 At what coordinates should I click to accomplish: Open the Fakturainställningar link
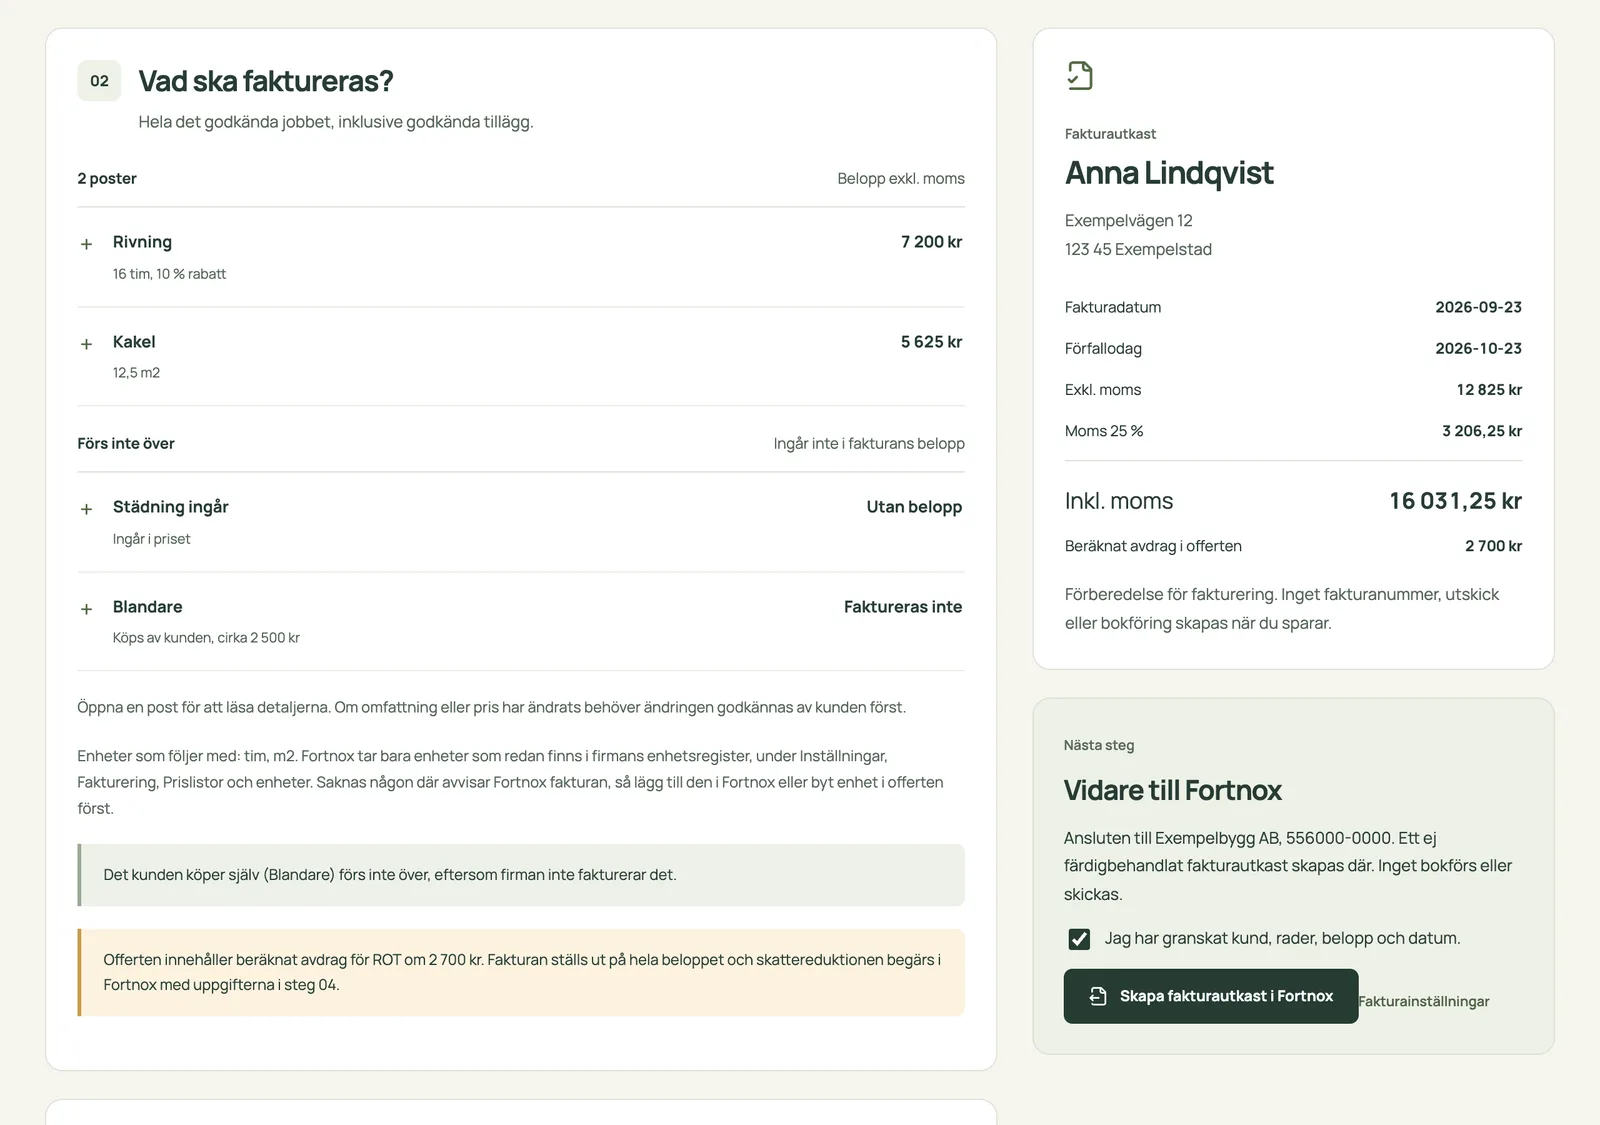coord(1424,1001)
